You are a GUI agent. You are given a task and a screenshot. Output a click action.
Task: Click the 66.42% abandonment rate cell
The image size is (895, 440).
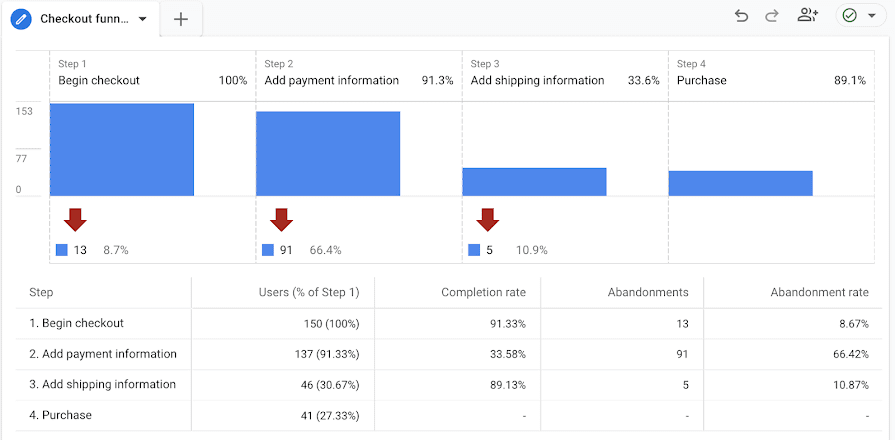(x=850, y=354)
